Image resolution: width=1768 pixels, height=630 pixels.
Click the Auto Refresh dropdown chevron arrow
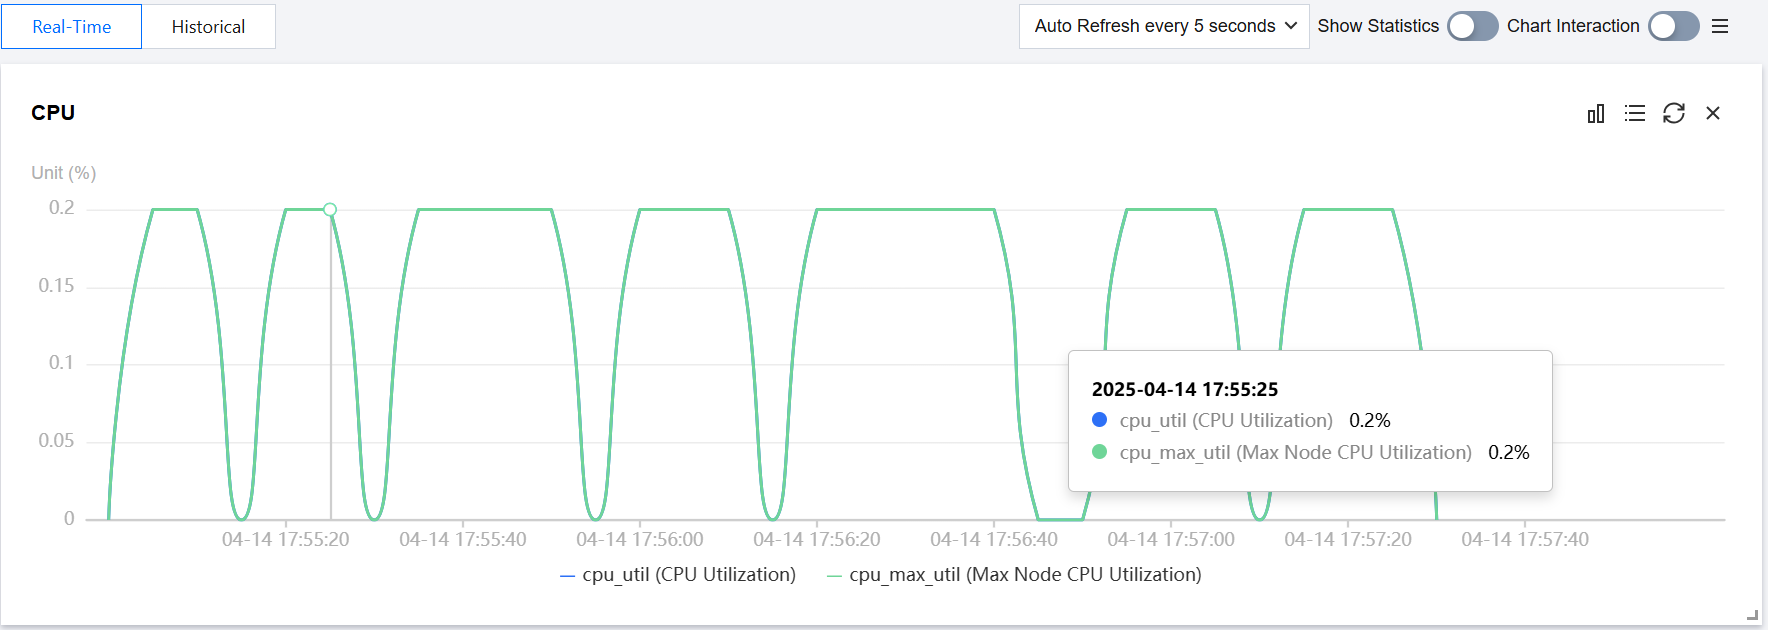[x=1291, y=26]
